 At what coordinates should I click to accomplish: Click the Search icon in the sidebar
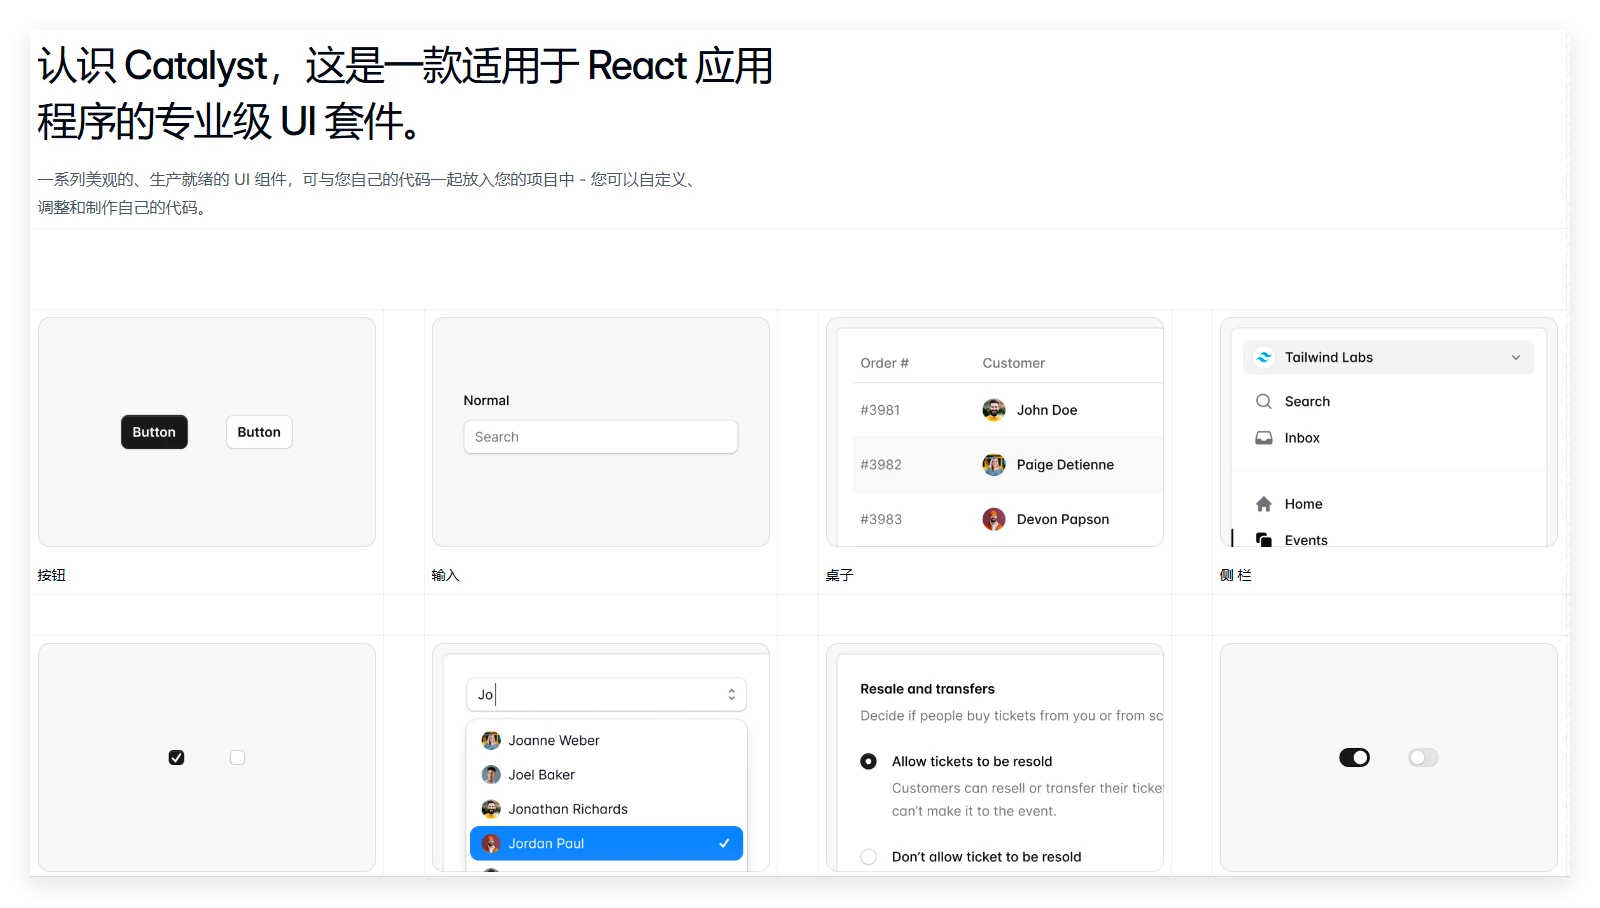pyautogui.click(x=1264, y=401)
